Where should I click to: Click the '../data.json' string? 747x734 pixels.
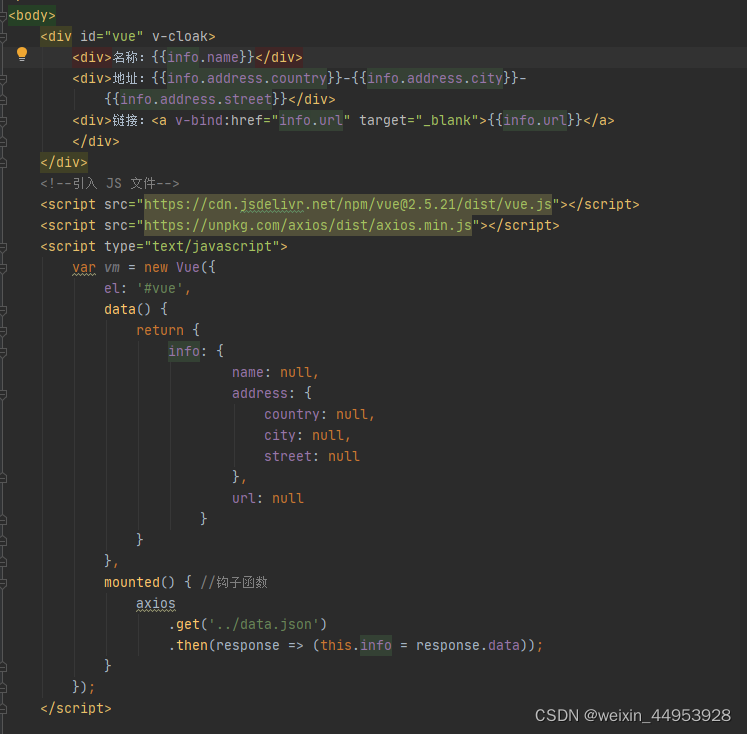(x=264, y=624)
